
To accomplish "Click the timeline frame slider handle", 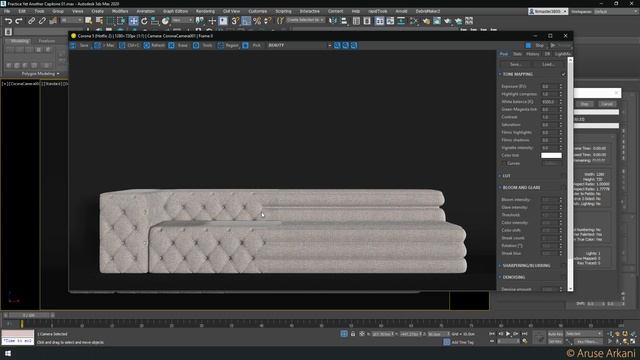I will [x=29, y=316].
